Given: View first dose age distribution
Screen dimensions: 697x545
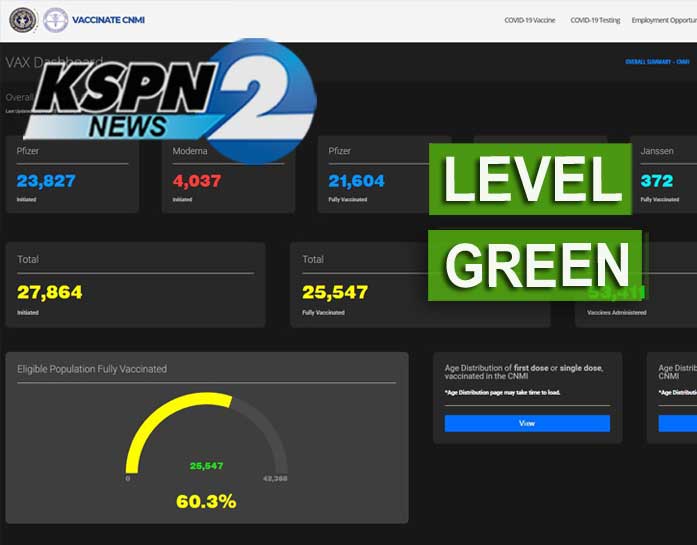Looking at the screenshot, I should coord(527,423).
